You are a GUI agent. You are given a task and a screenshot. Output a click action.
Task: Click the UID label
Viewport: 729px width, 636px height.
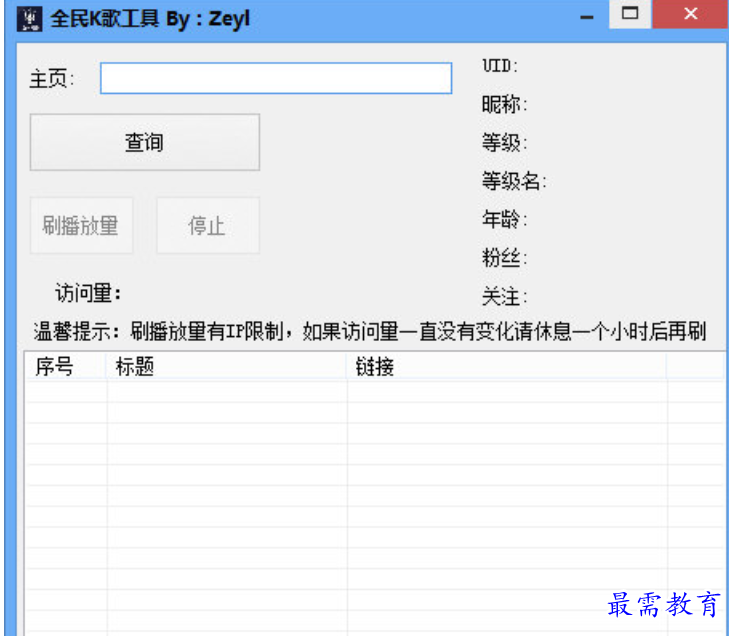[500, 66]
